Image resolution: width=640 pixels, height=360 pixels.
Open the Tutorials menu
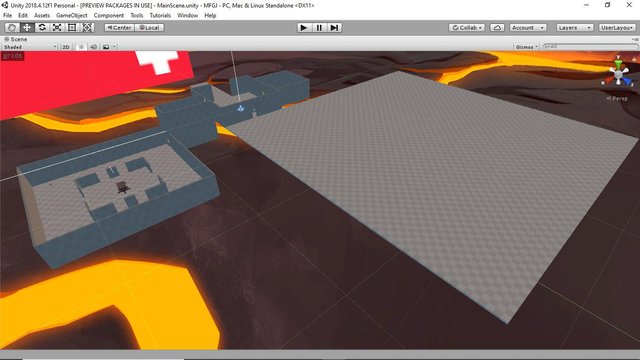pos(160,16)
